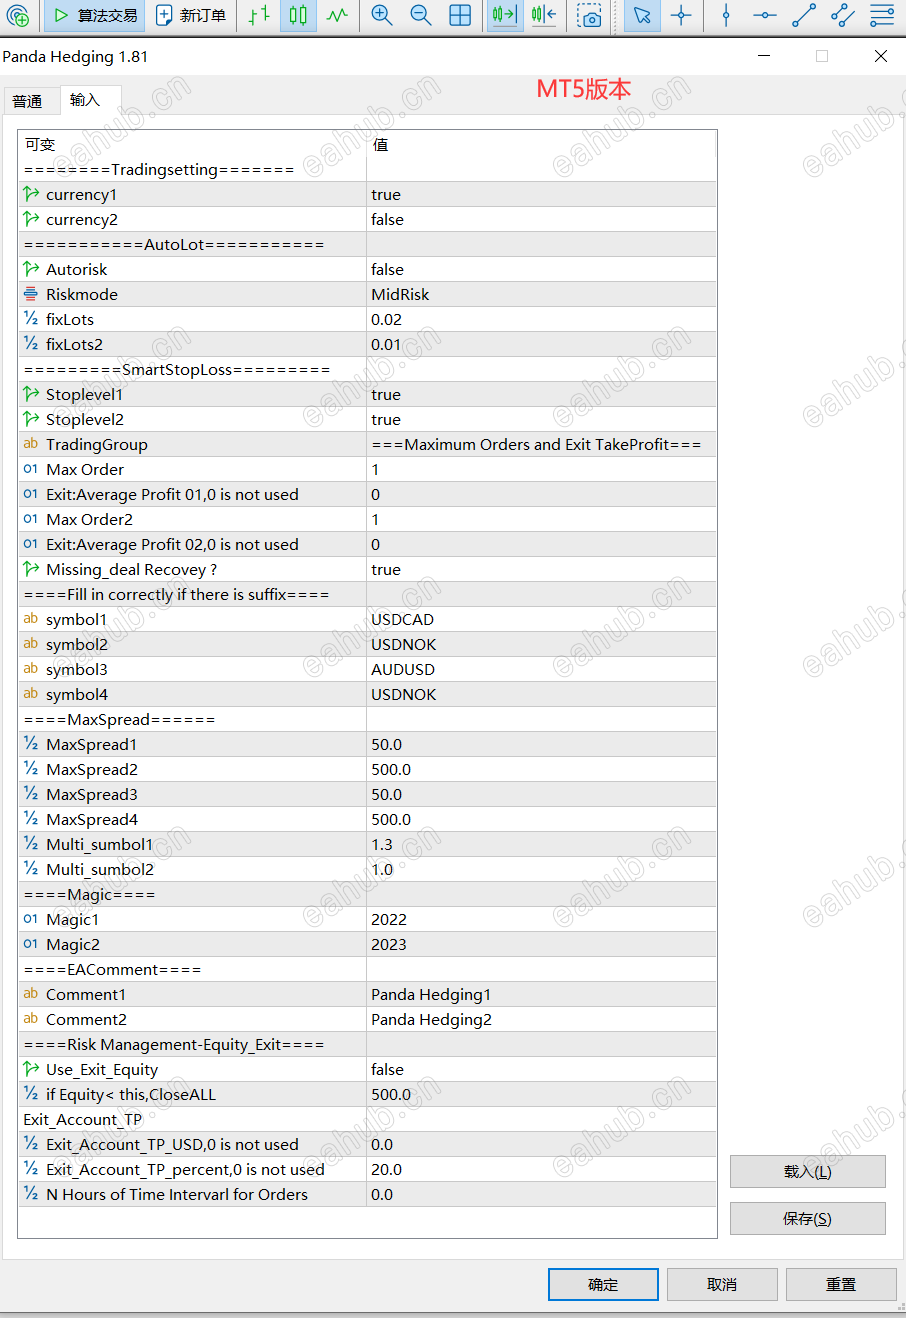
Task: Select MaxSpread2 parameter name
Action: click(92, 770)
